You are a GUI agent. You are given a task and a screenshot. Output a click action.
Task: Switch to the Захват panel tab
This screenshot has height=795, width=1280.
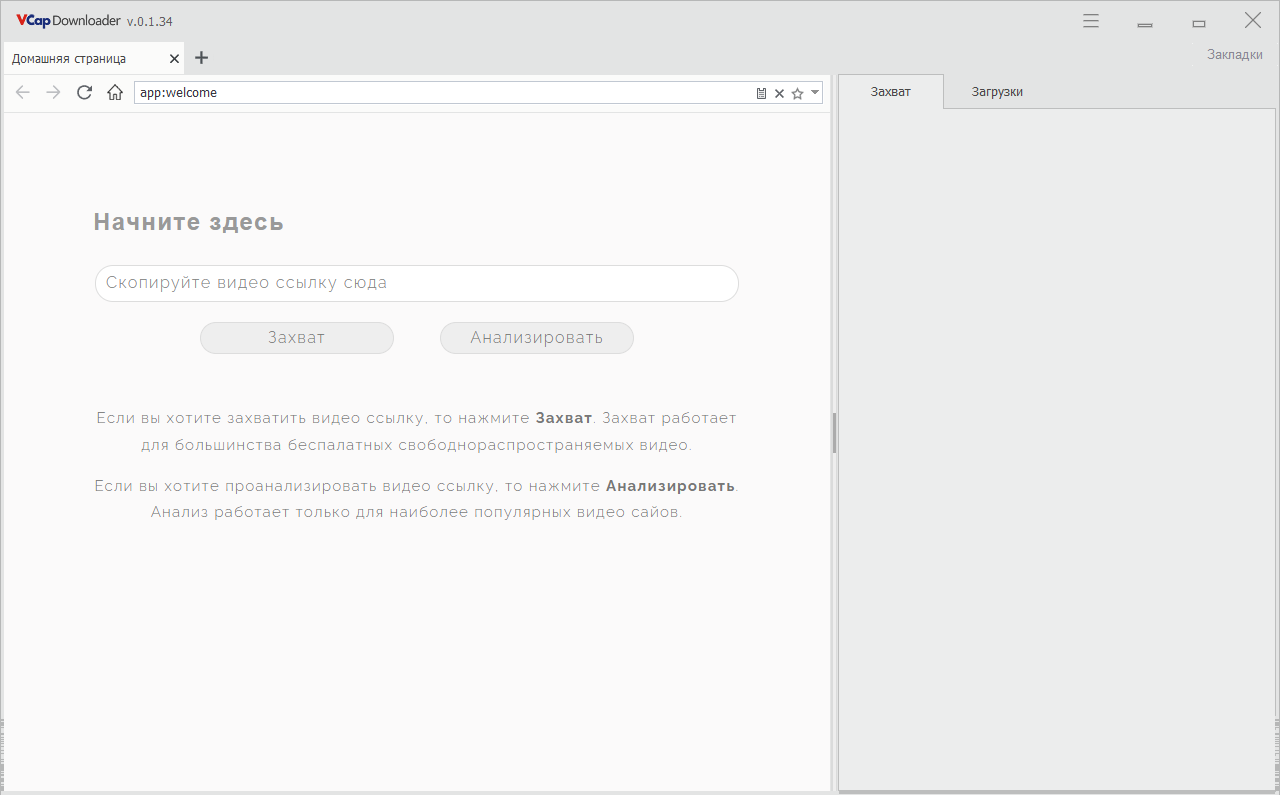890,91
